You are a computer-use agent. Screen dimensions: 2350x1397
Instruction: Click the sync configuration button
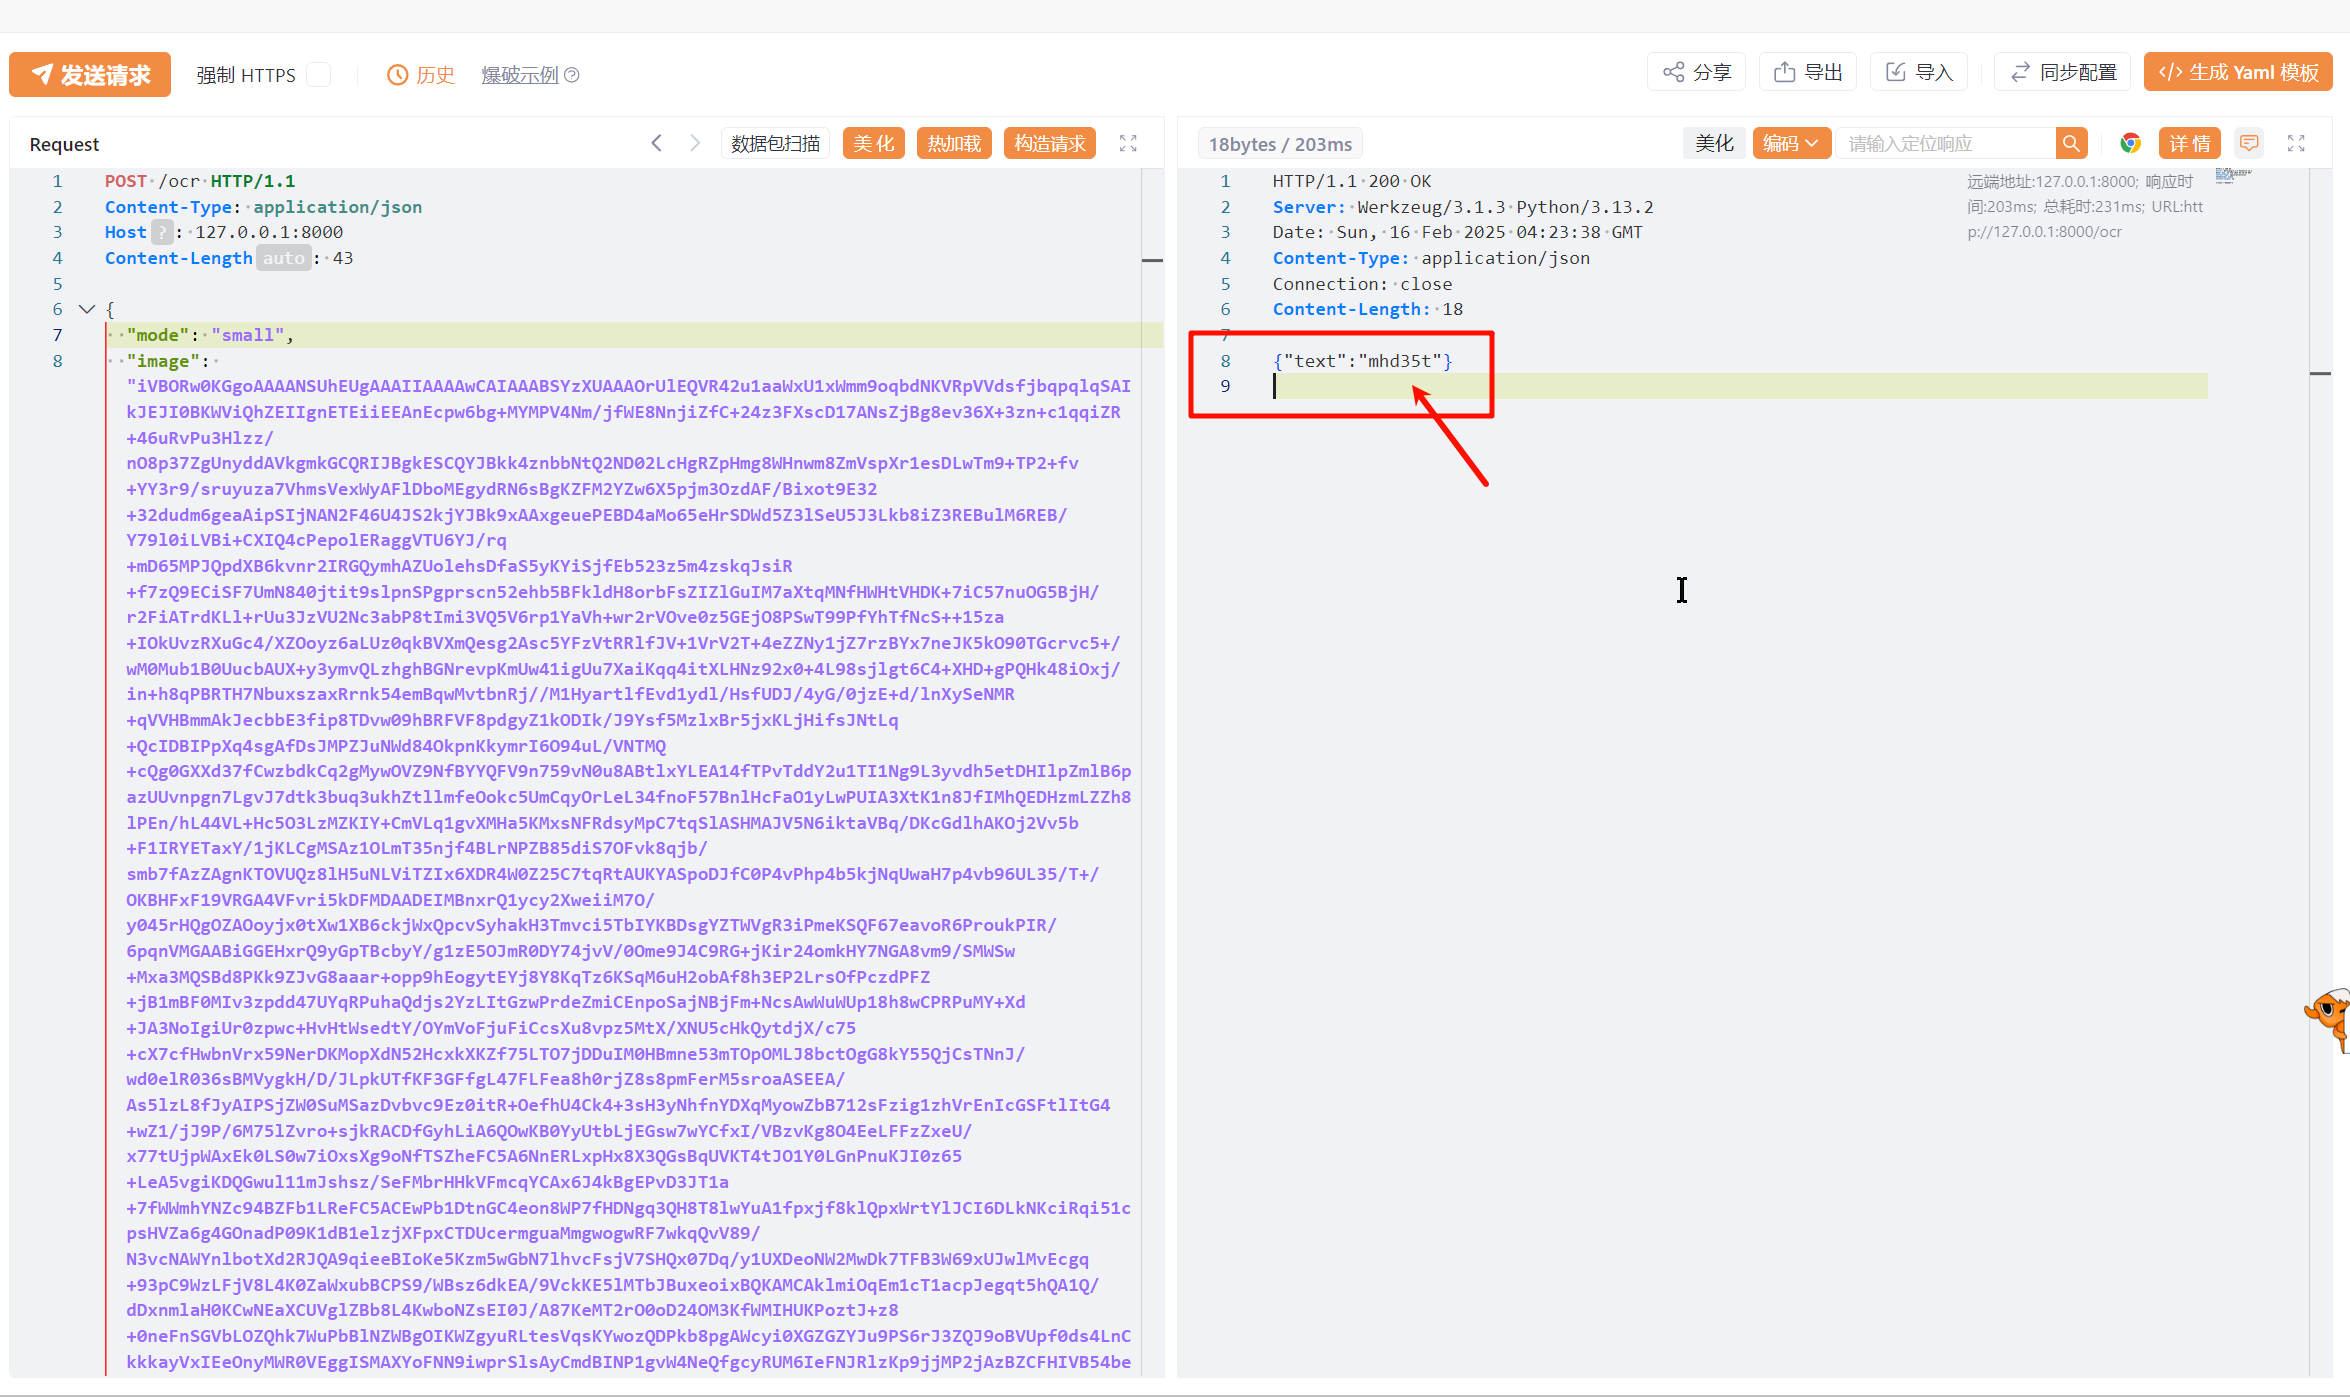2063,72
